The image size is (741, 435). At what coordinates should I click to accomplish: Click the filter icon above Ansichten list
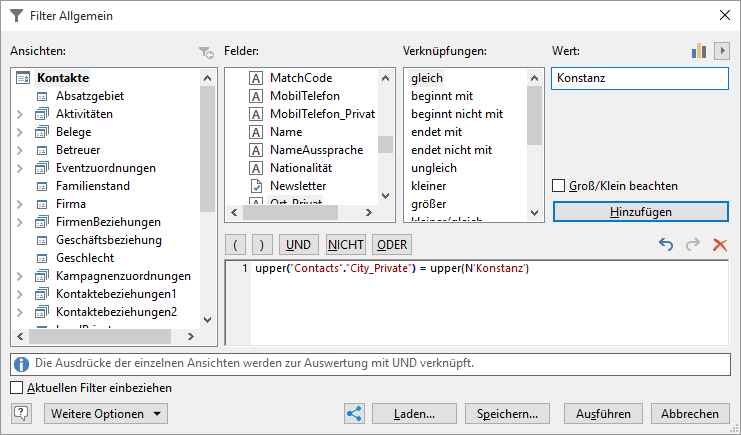tap(206, 52)
